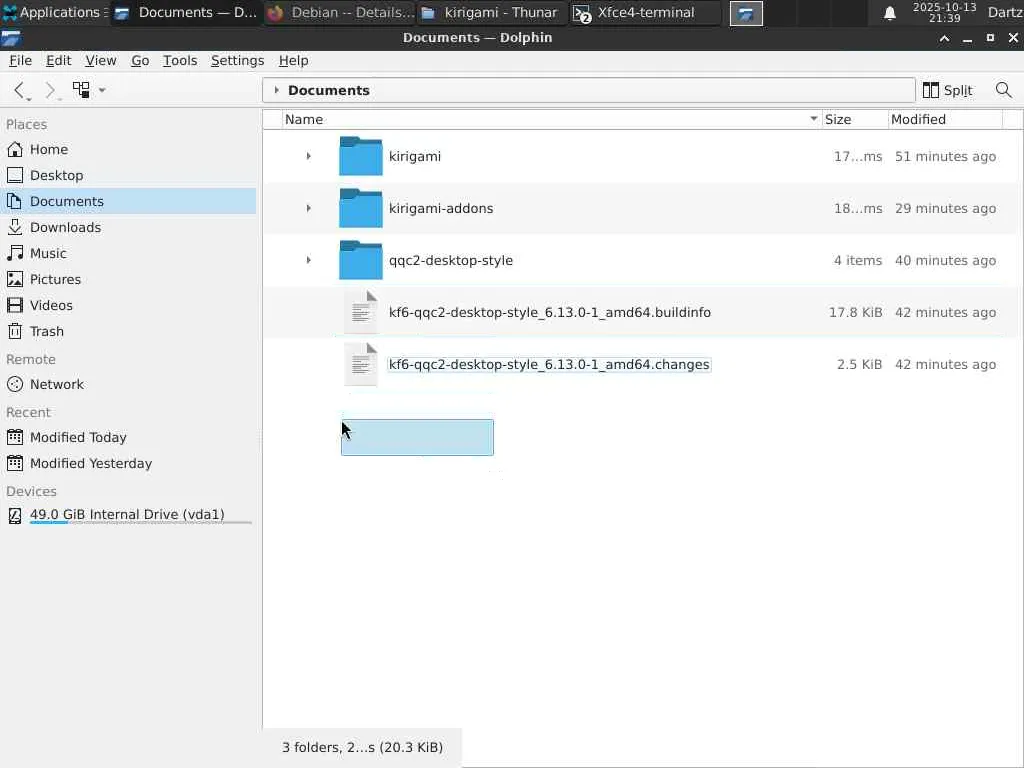Open the notification bell icon

(889, 13)
